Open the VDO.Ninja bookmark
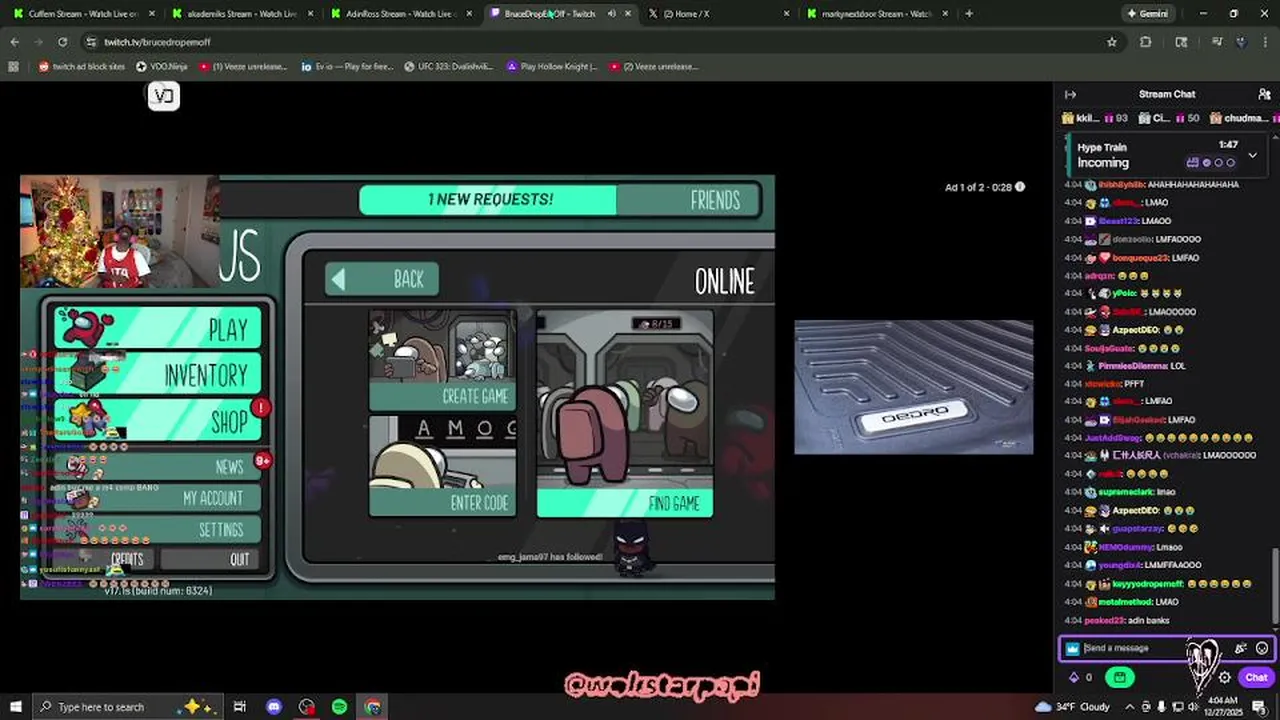 point(161,66)
